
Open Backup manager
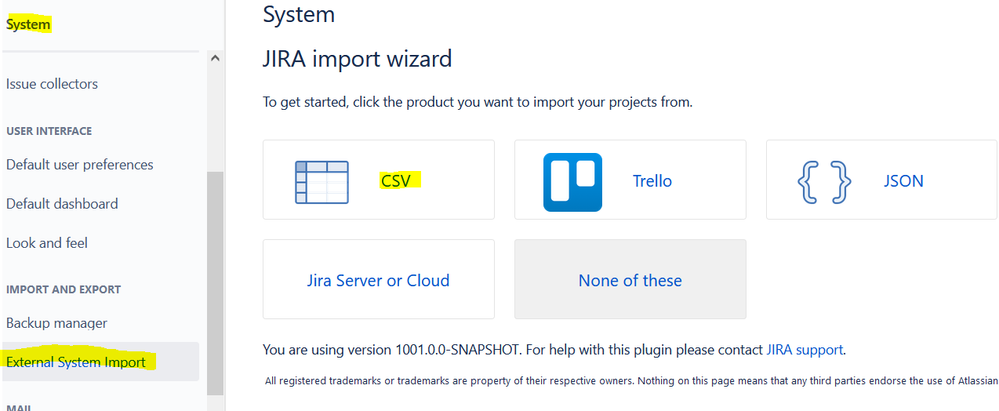pos(57,323)
